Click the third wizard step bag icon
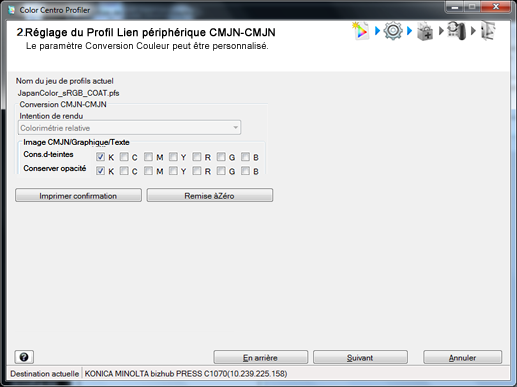 [x=425, y=31]
